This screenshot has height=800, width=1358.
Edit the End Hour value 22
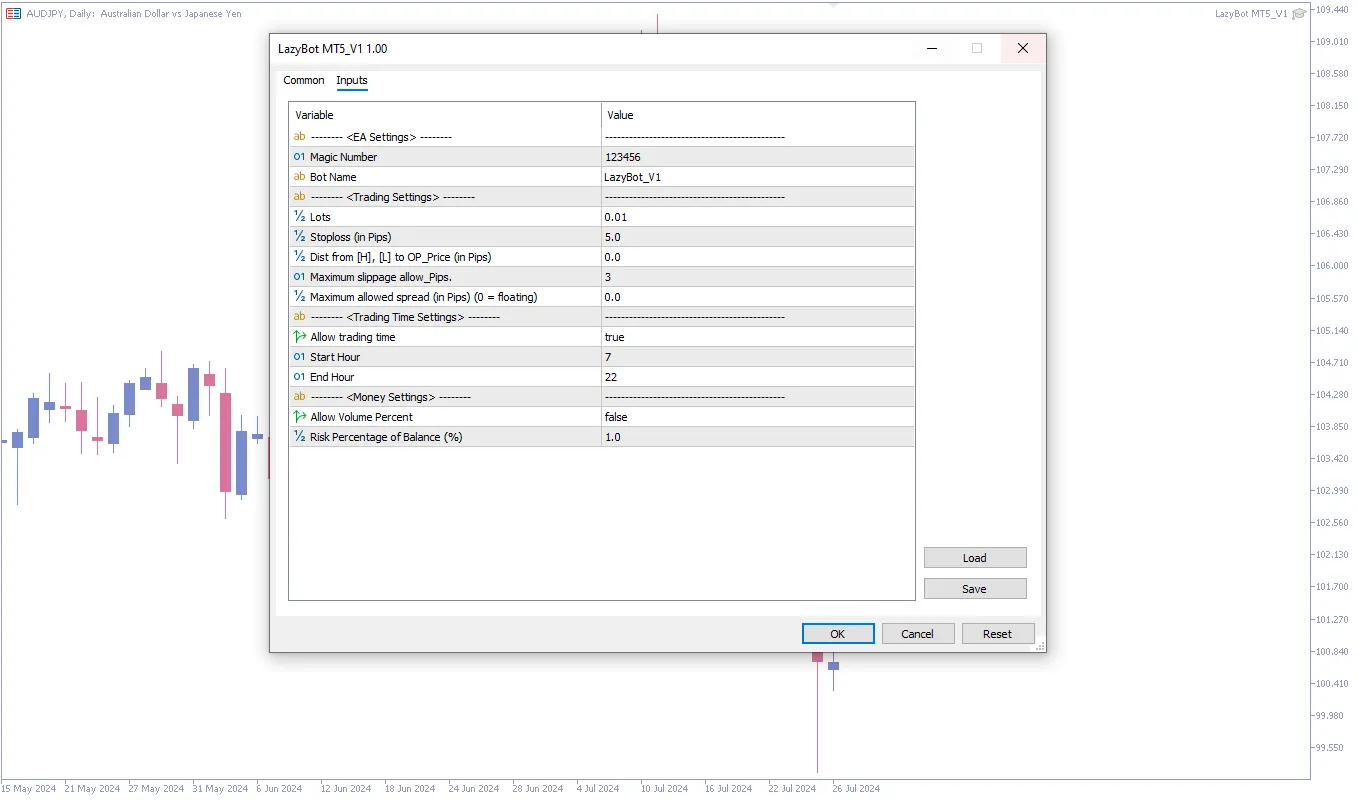pyautogui.click(x=758, y=377)
